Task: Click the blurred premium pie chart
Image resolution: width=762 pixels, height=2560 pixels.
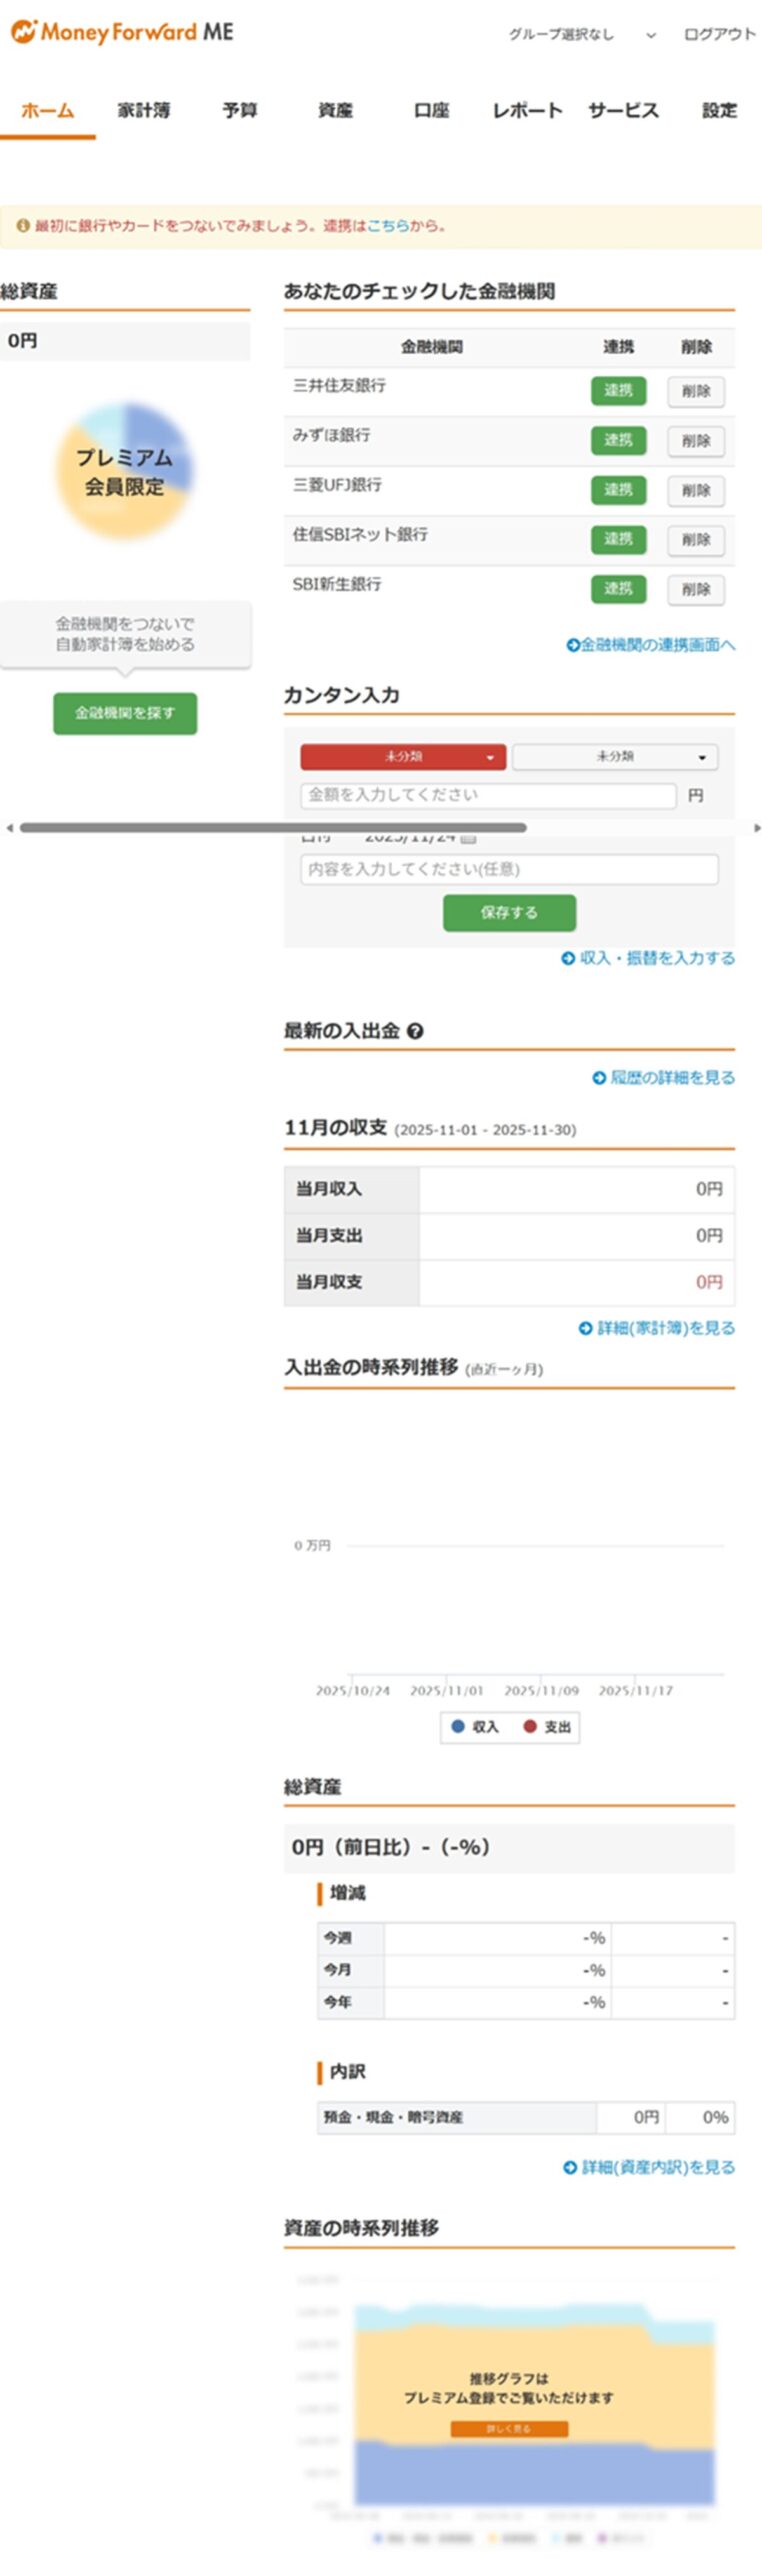Action: [125, 471]
